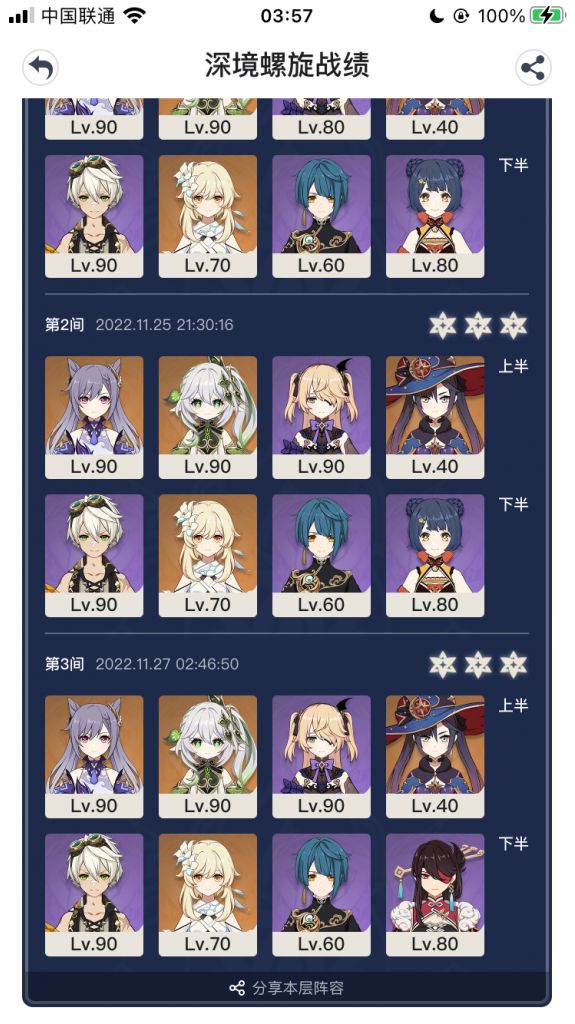Open the share icon beside 深境螺旋战绩
The height and width of the screenshot is (1024, 575).
tap(533, 67)
